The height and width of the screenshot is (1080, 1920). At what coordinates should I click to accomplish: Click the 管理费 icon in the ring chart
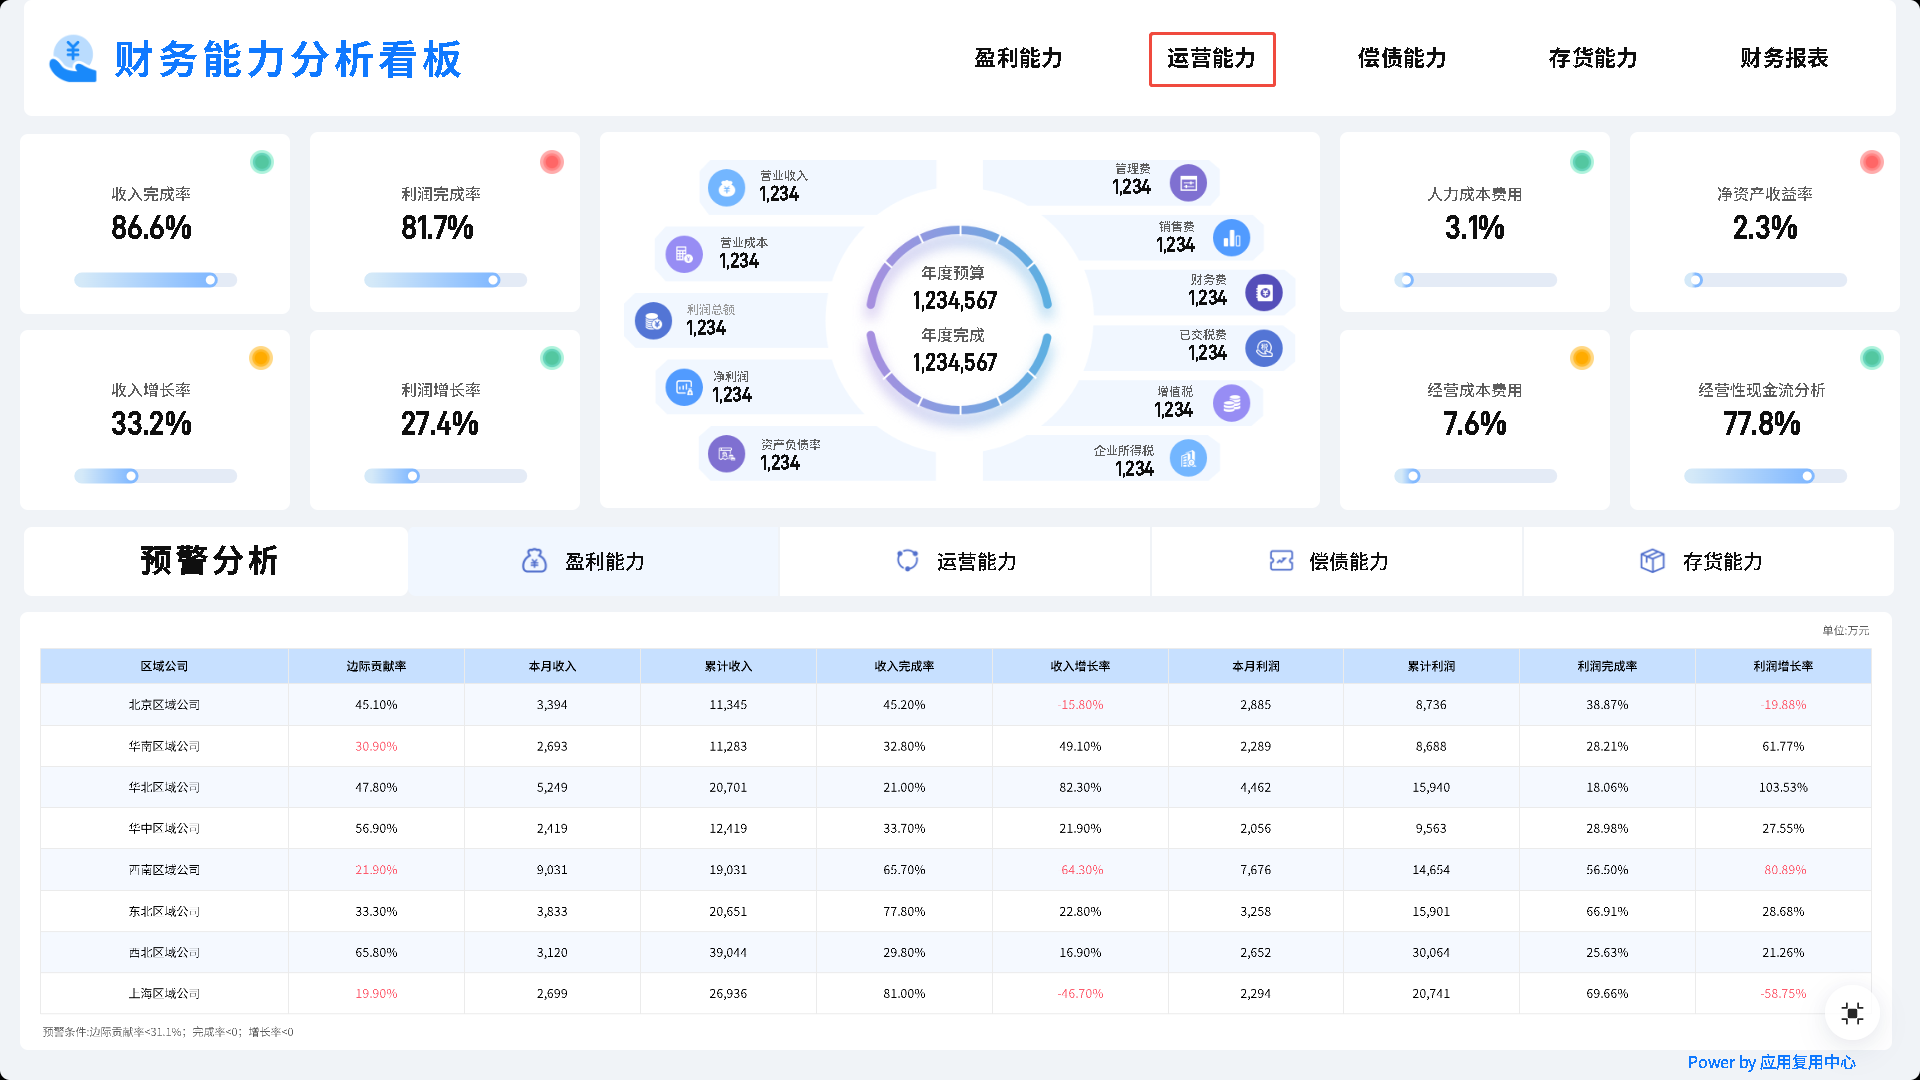pos(1188,183)
